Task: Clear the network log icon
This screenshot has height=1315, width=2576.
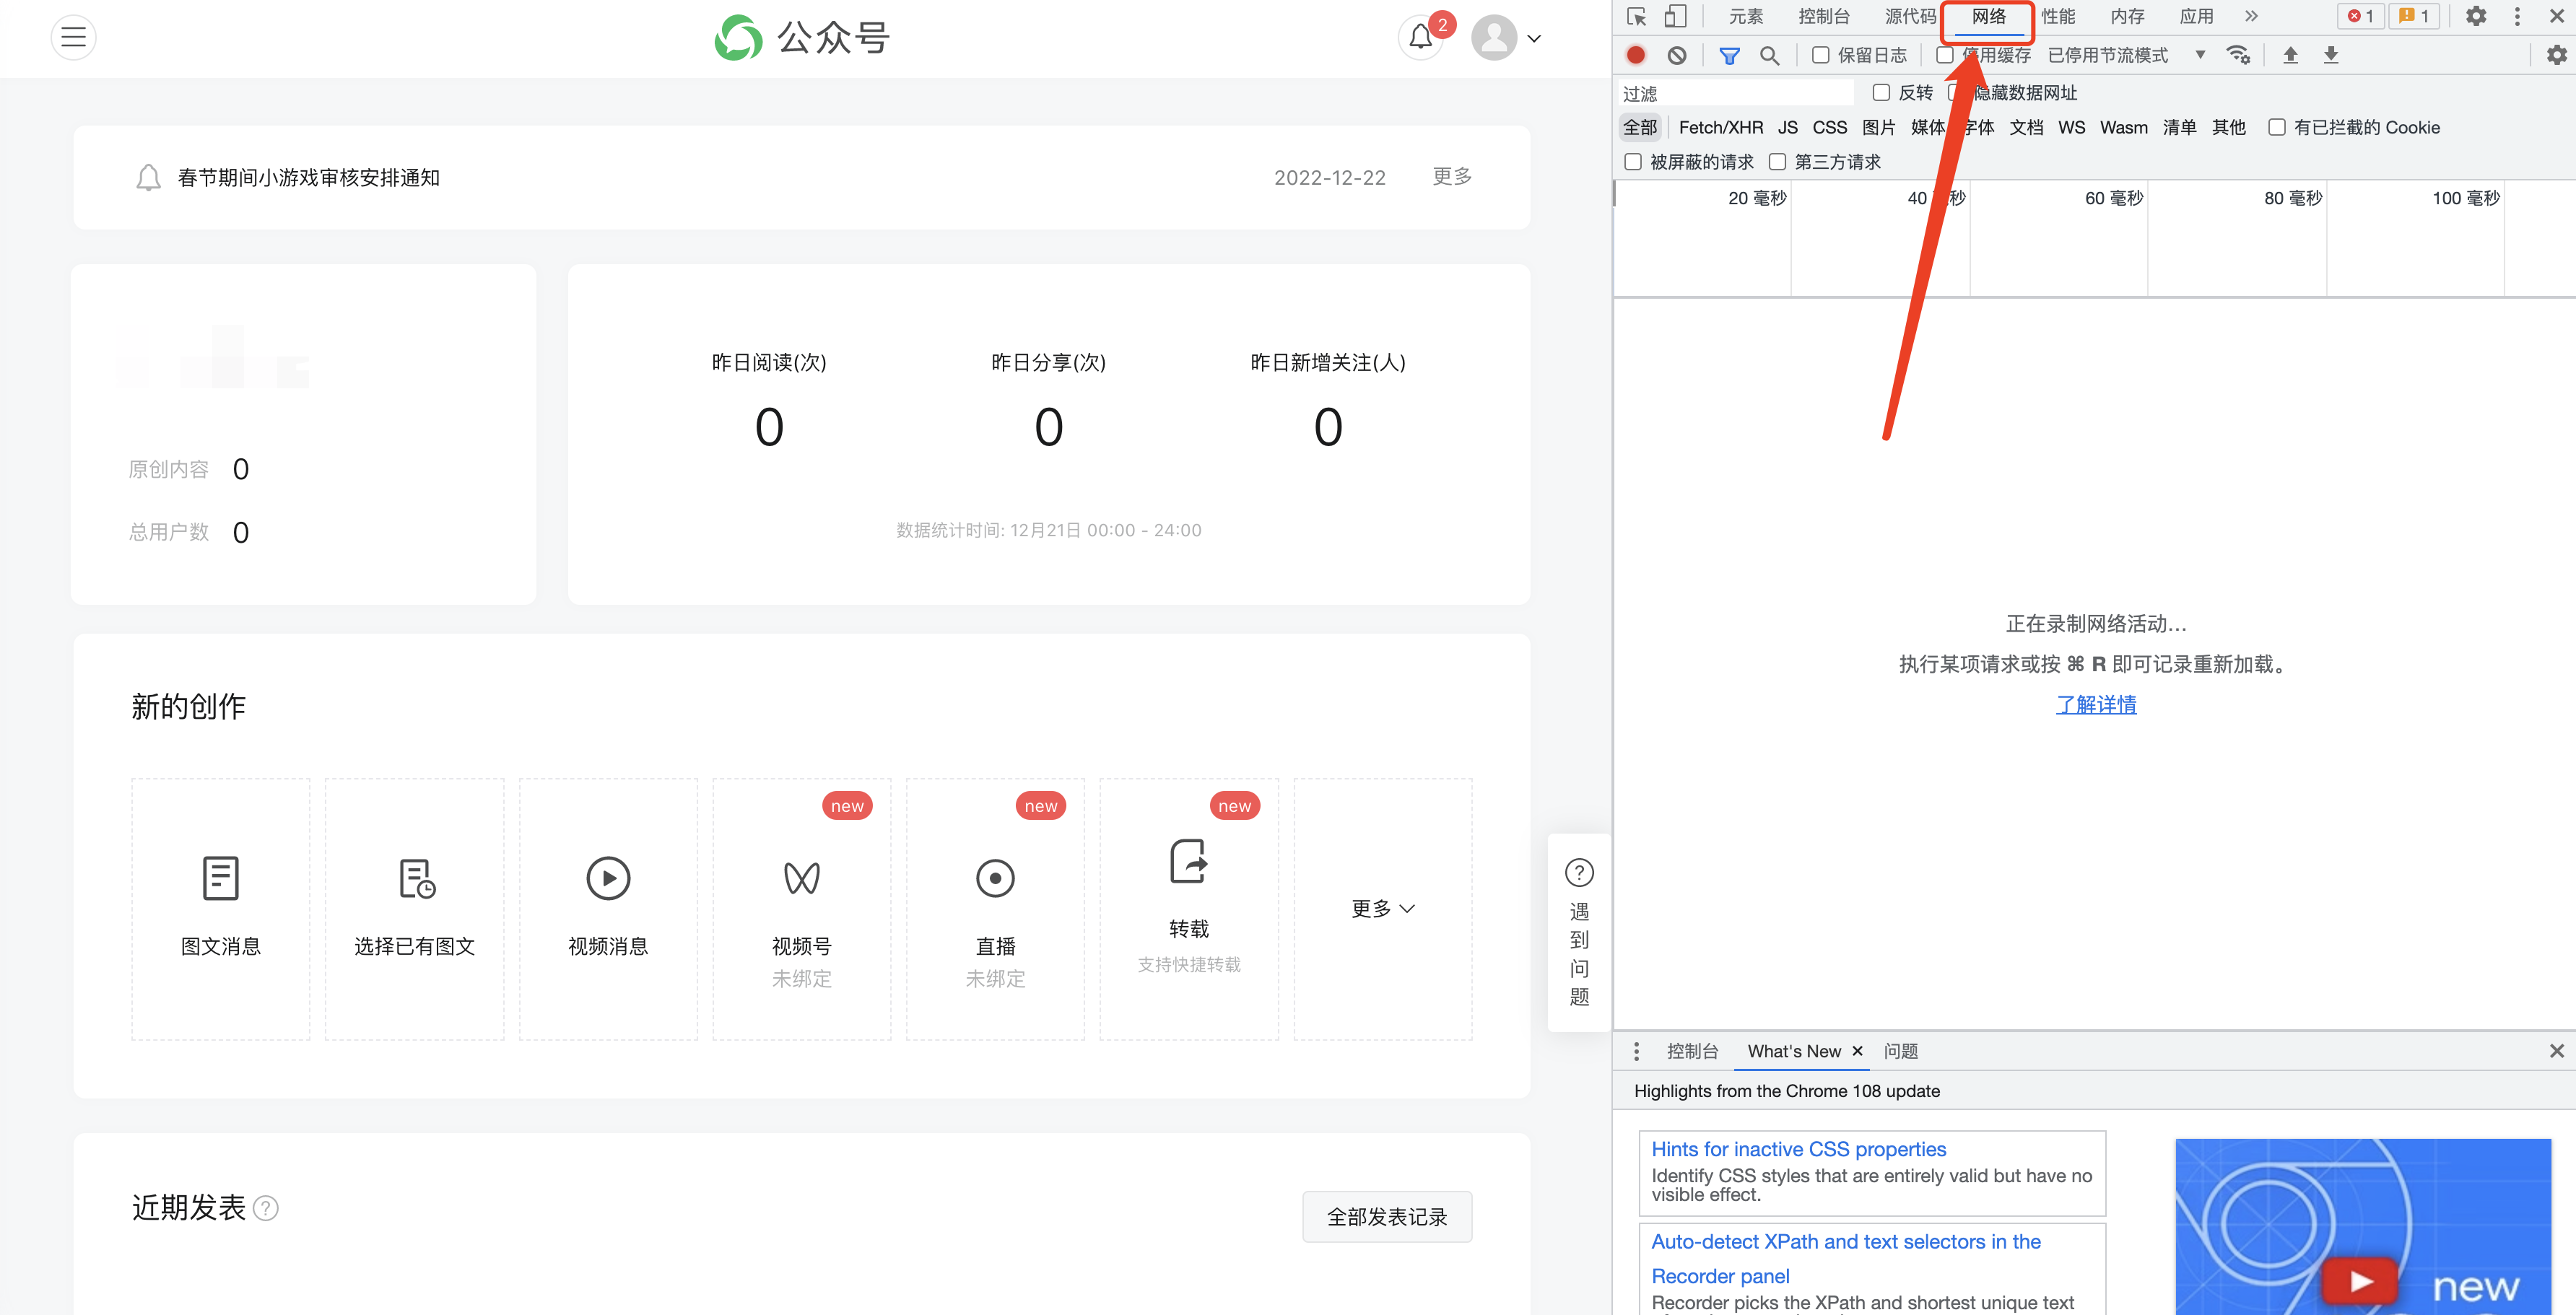Action: (1677, 55)
